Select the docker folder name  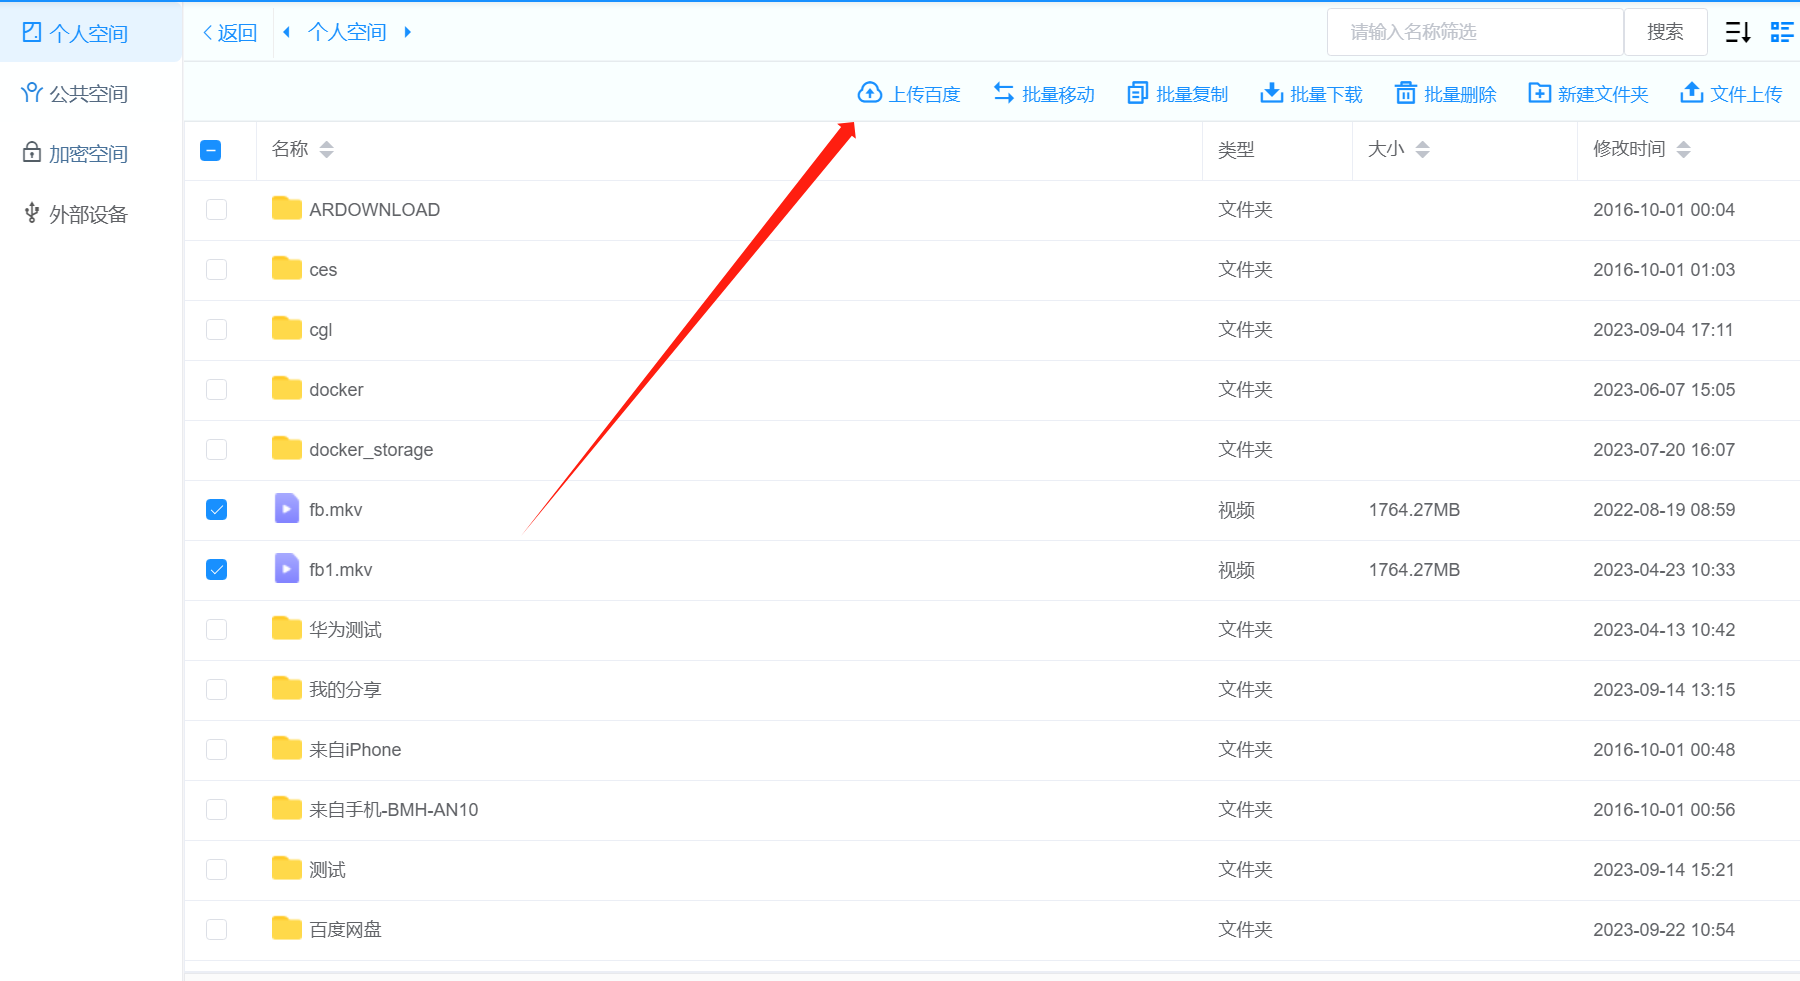tap(336, 389)
